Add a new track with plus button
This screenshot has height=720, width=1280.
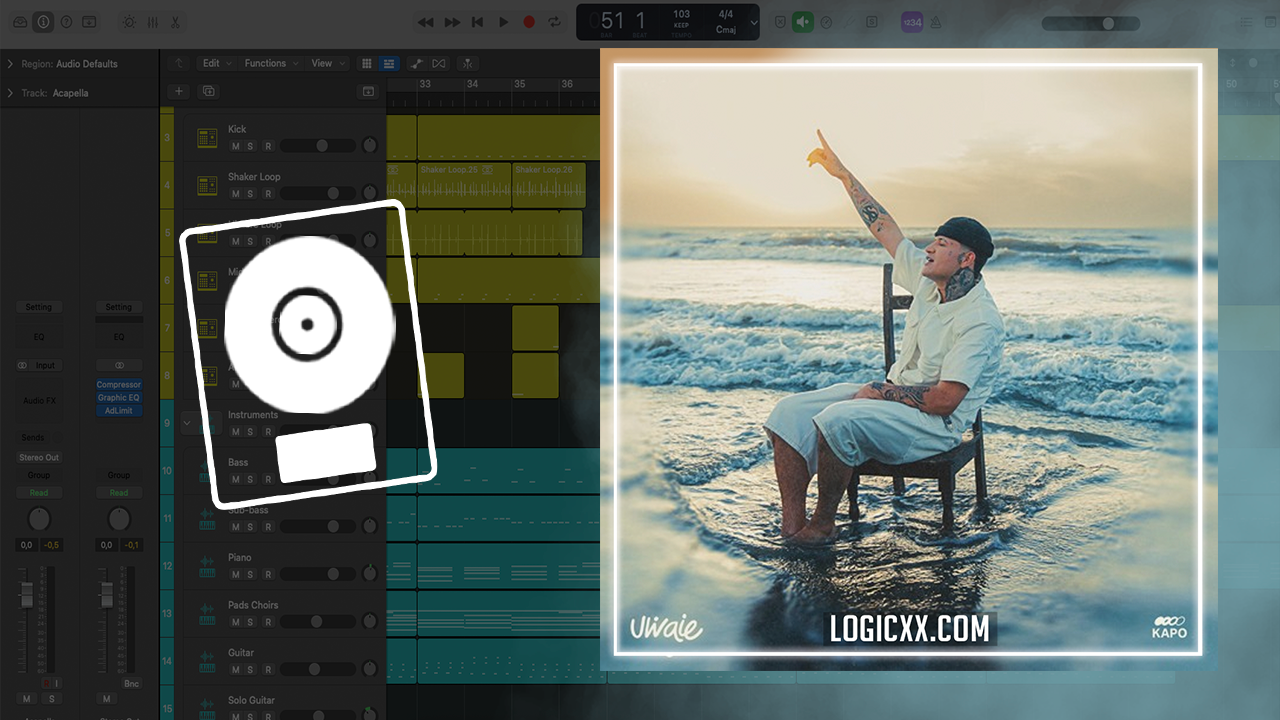[x=179, y=91]
